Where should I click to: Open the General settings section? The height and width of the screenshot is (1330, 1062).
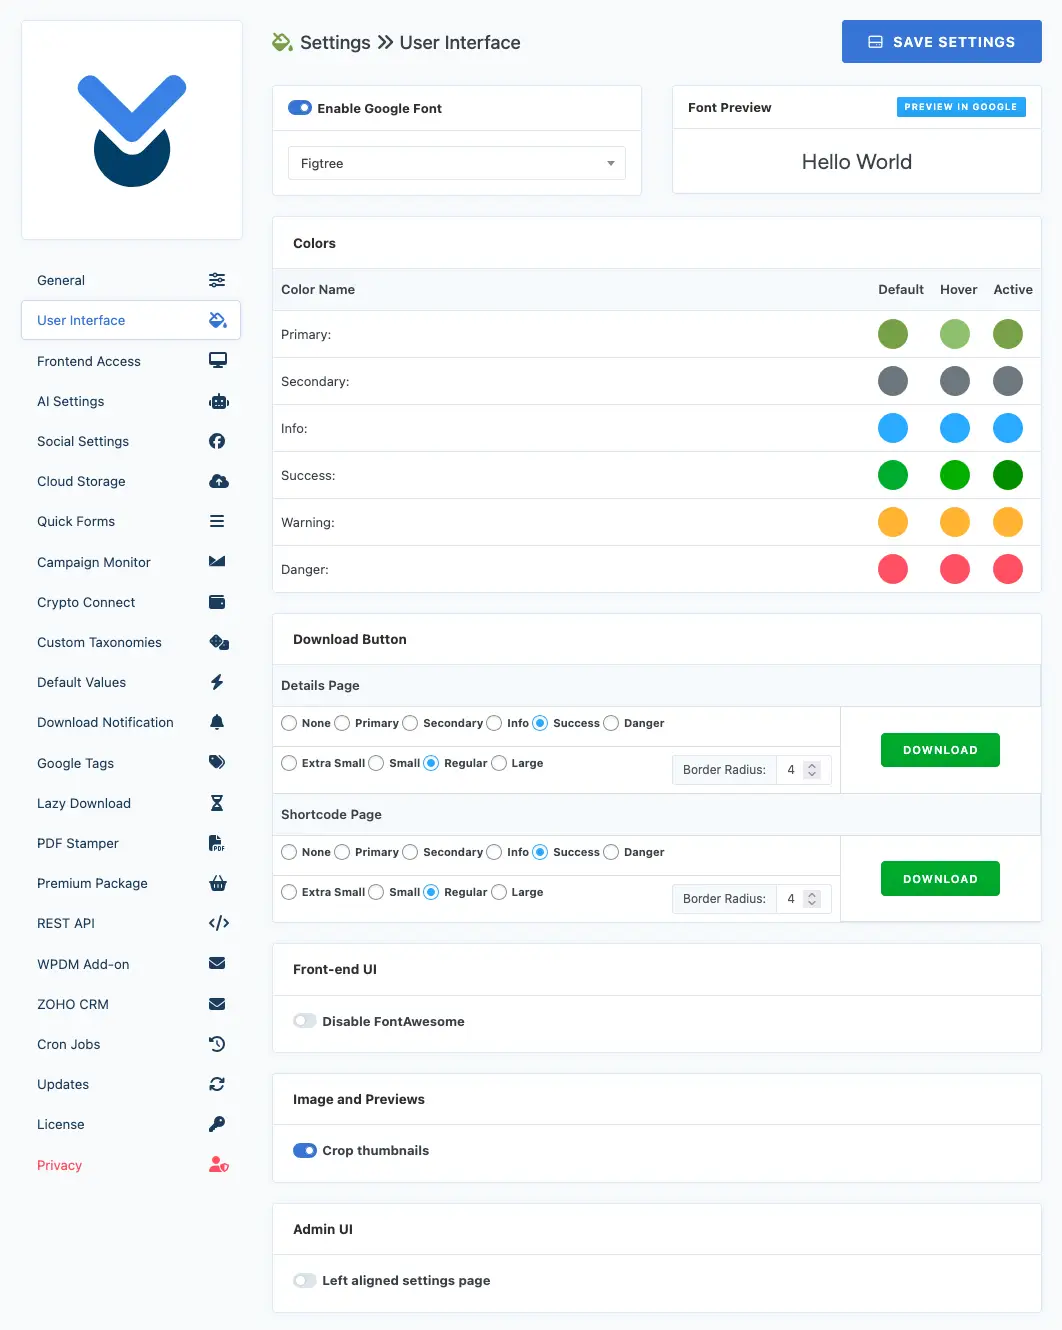coord(60,280)
